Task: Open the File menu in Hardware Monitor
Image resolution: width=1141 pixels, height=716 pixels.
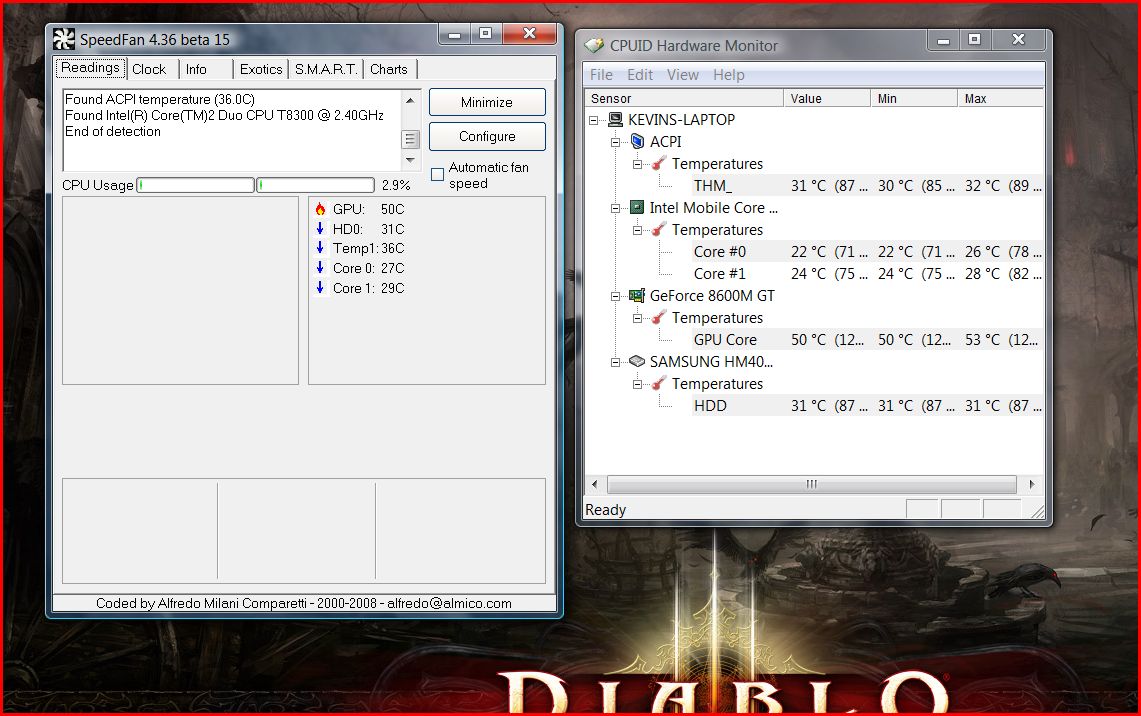Action: pos(601,75)
